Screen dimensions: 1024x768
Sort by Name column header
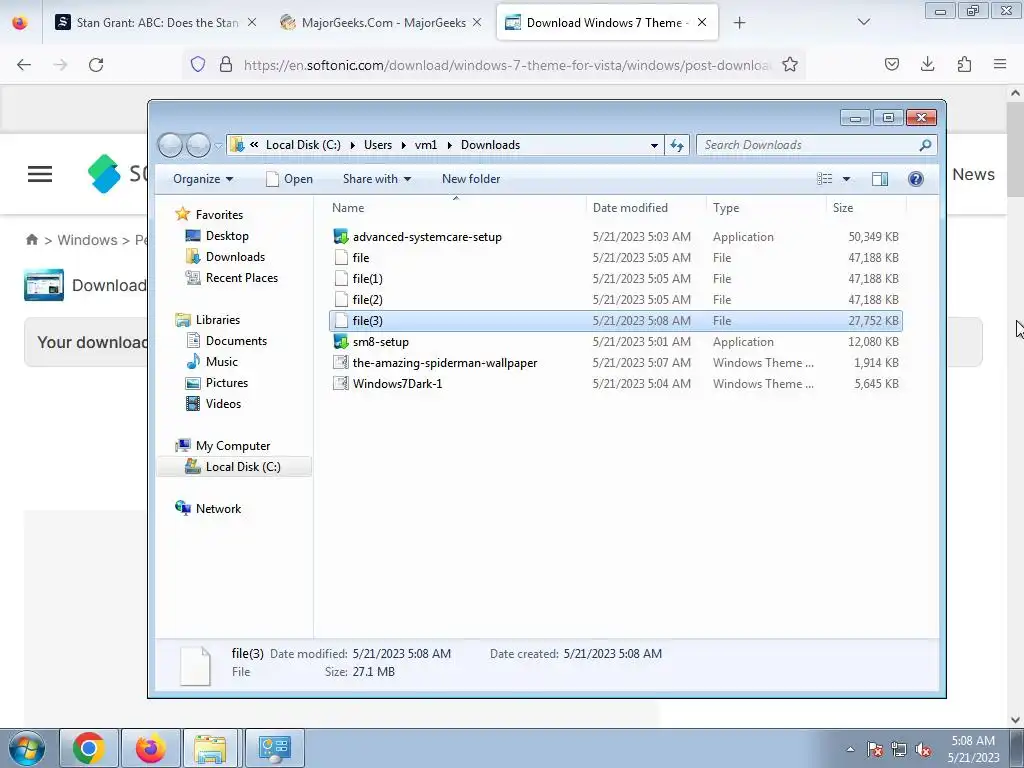[456, 208]
